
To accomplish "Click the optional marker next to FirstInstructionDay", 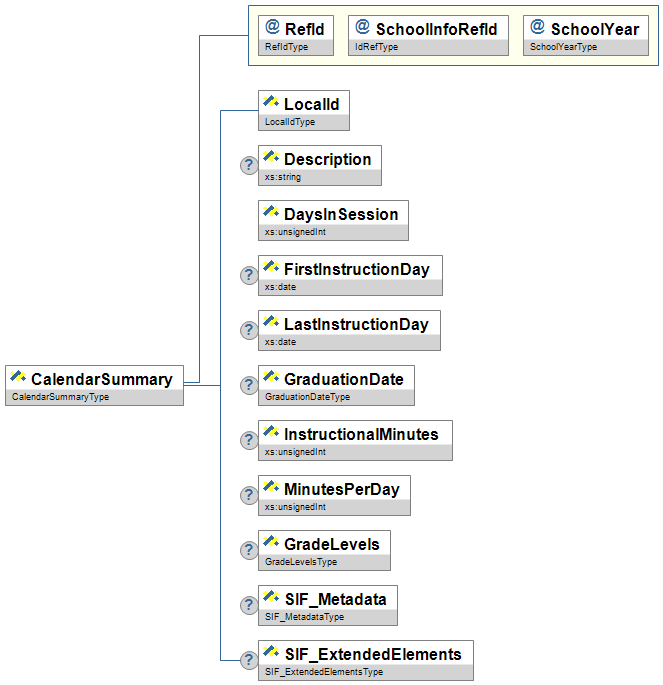I will pos(249,276).
